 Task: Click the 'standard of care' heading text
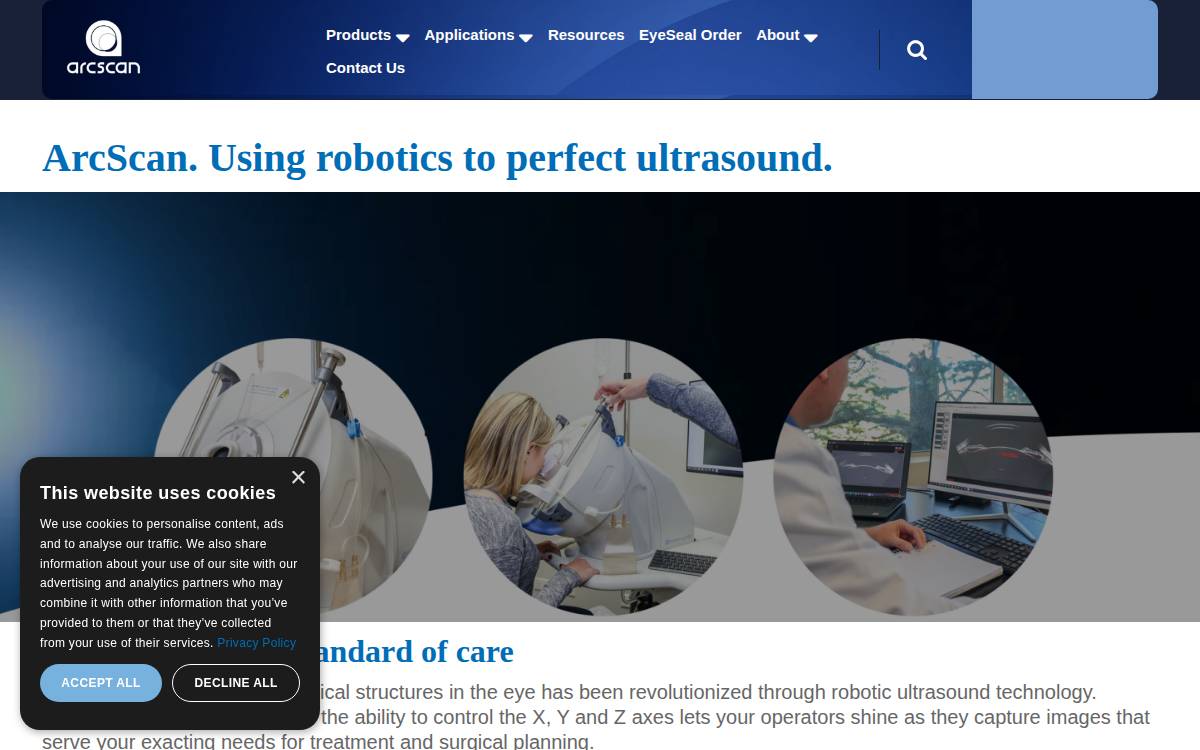click(x=417, y=652)
